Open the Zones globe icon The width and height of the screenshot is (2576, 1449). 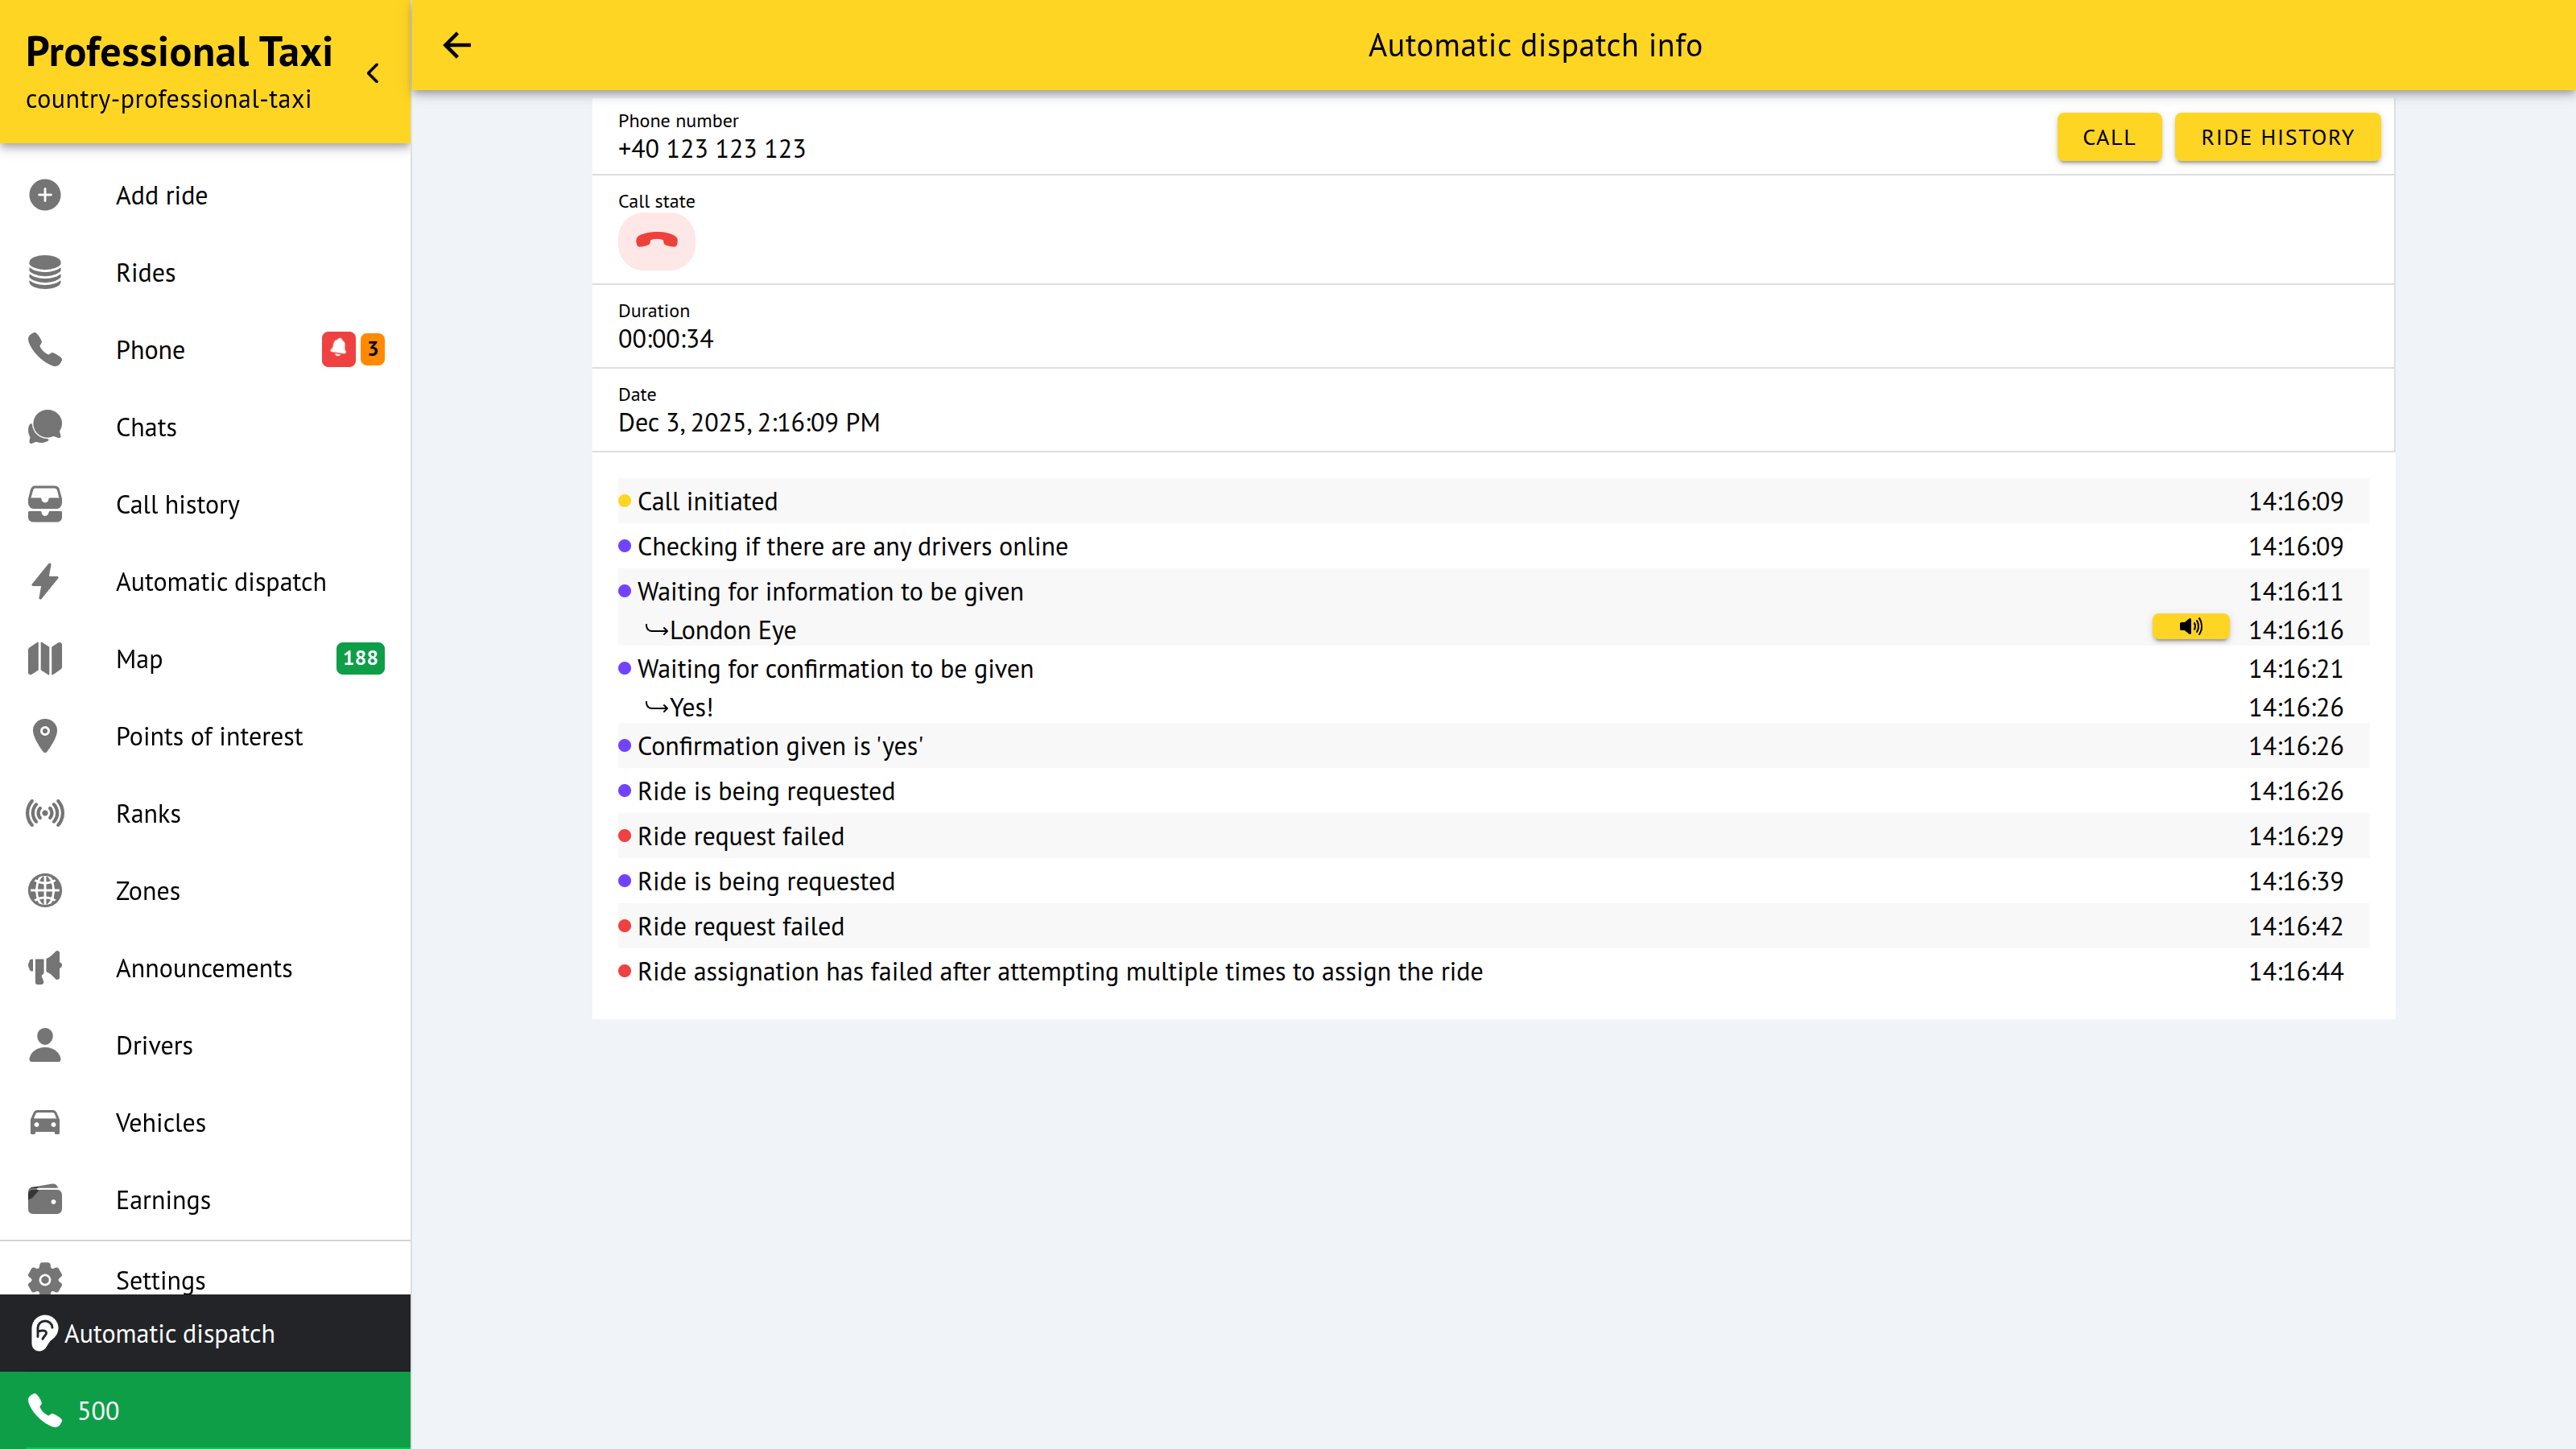coord(45,891)
